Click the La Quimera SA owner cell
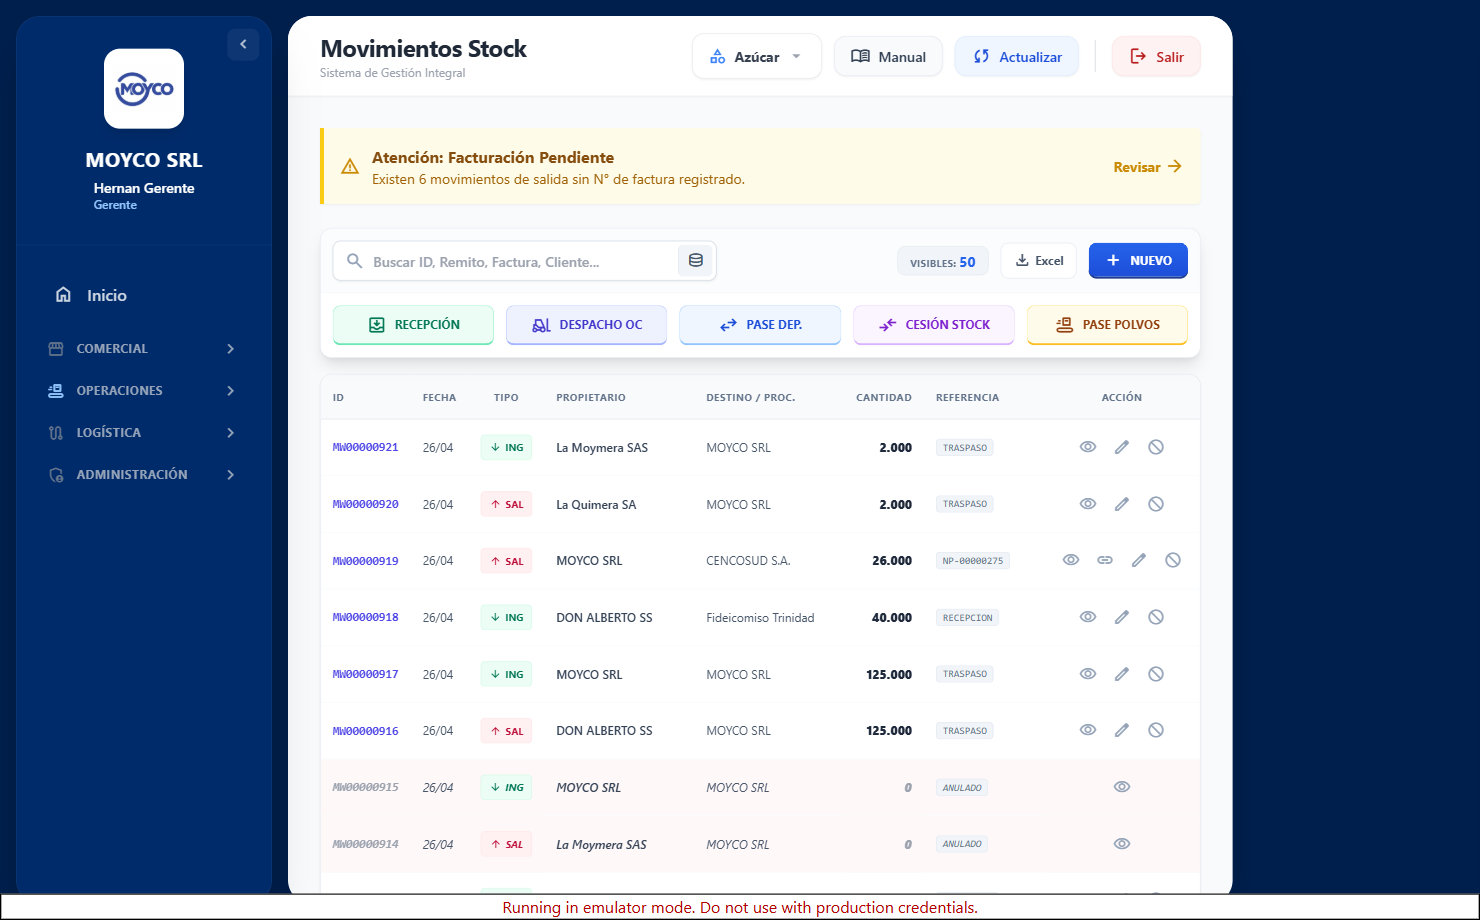Screen dimensions: 1480x920 596,505
